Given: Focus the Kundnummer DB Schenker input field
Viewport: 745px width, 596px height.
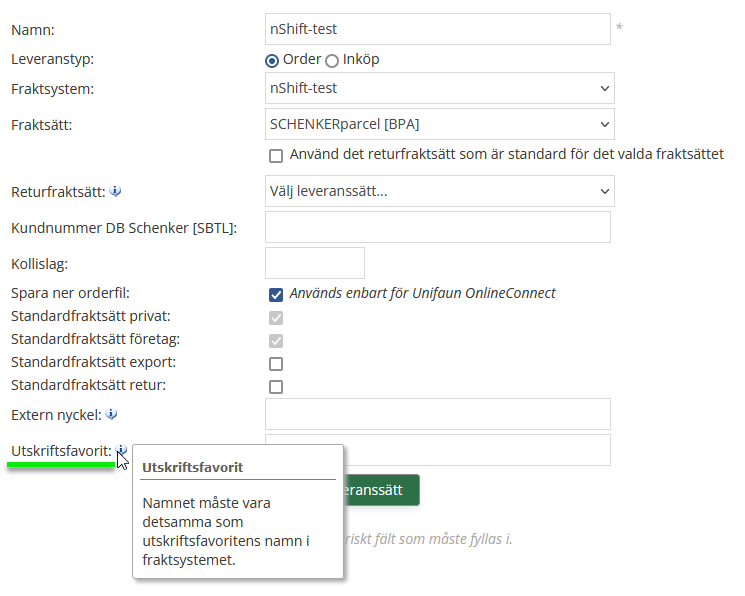Looking at the screenshot, I should click(437, 227).
